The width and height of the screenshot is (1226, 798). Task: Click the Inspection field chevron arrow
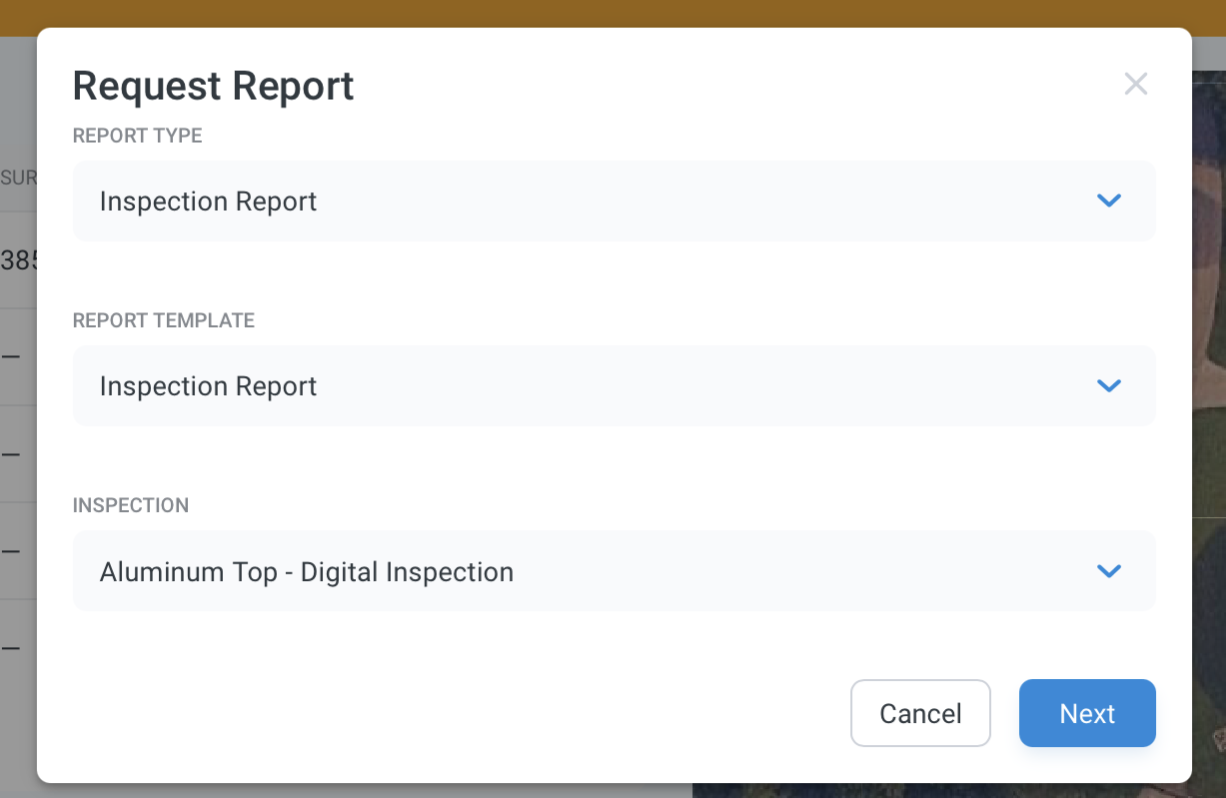(1108, 571)
